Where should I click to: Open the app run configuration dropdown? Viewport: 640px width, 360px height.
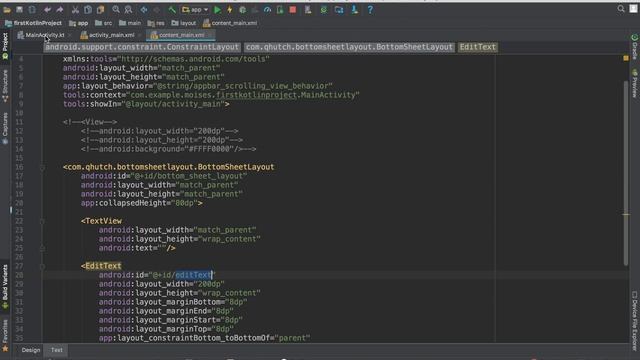195,9
